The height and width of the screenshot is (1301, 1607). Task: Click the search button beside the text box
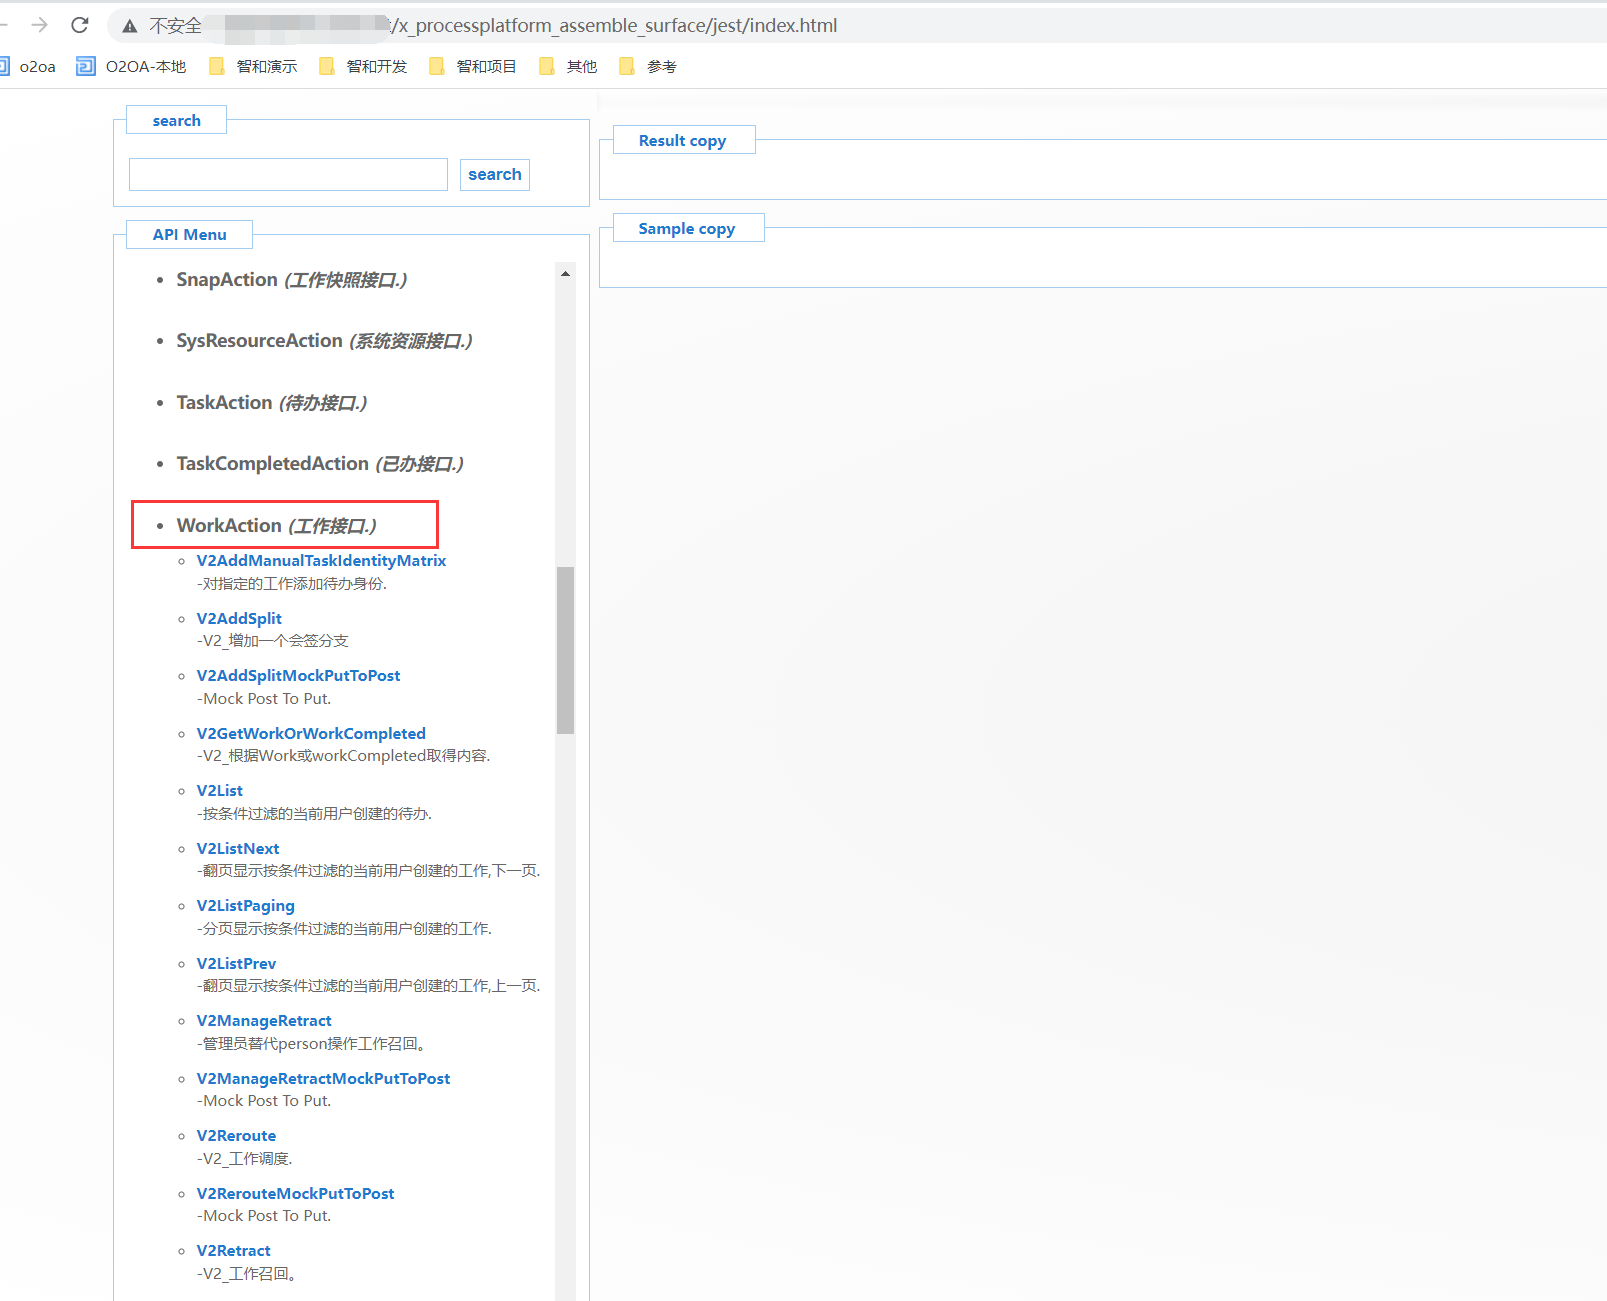495,174
